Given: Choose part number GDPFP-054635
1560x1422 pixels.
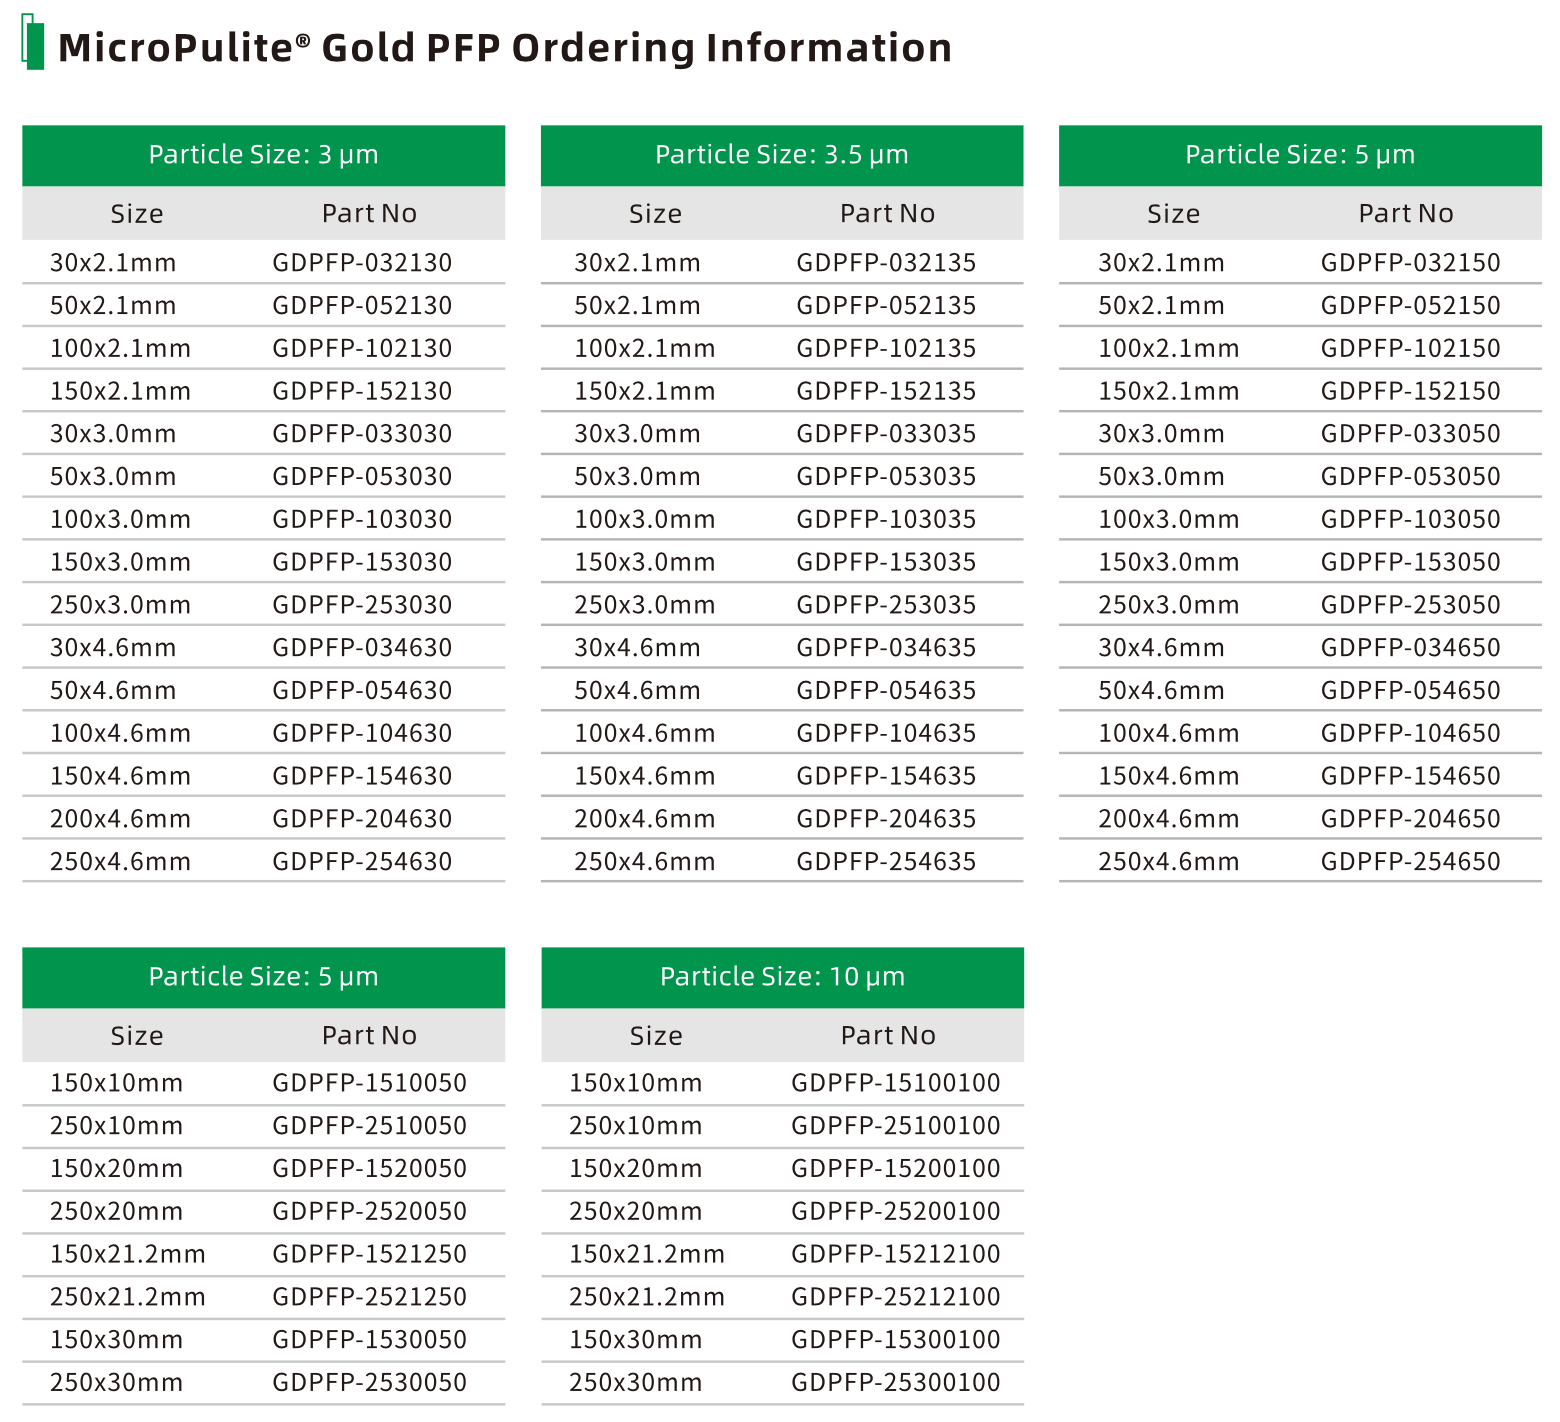Looking at the screenshot, I should tap(886, 691).
